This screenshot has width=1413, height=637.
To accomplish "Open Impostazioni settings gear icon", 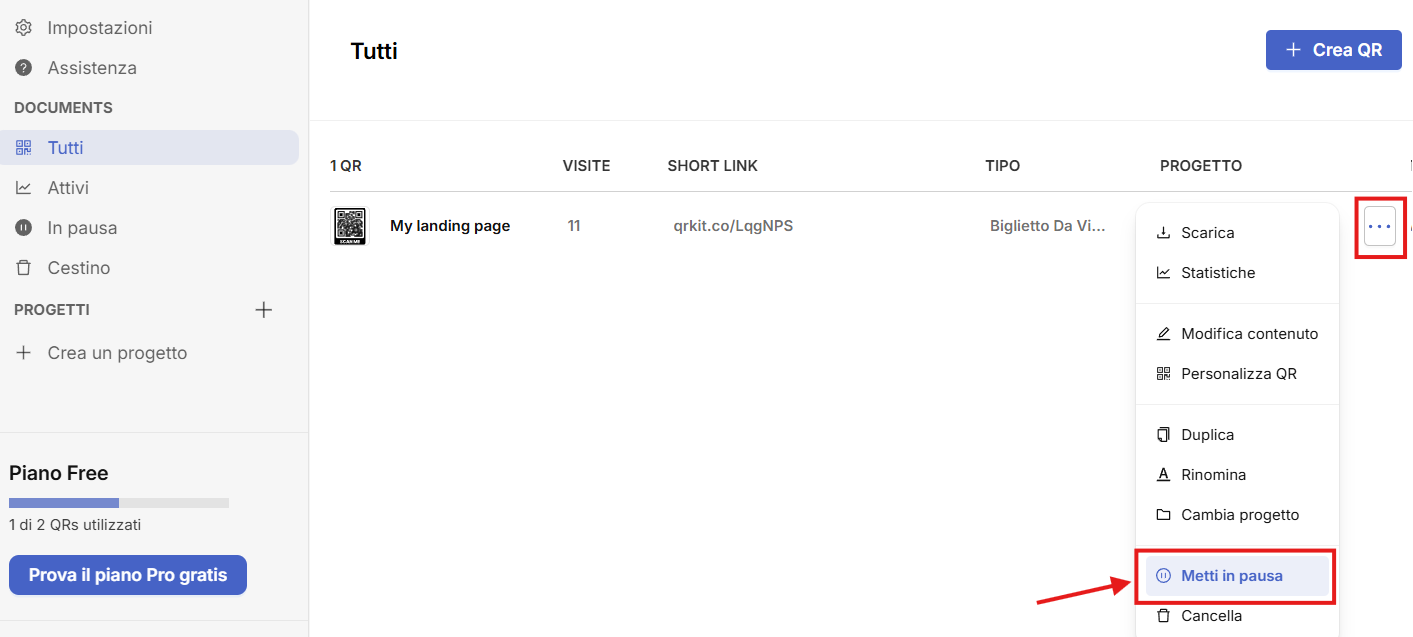I will (23, 28).
